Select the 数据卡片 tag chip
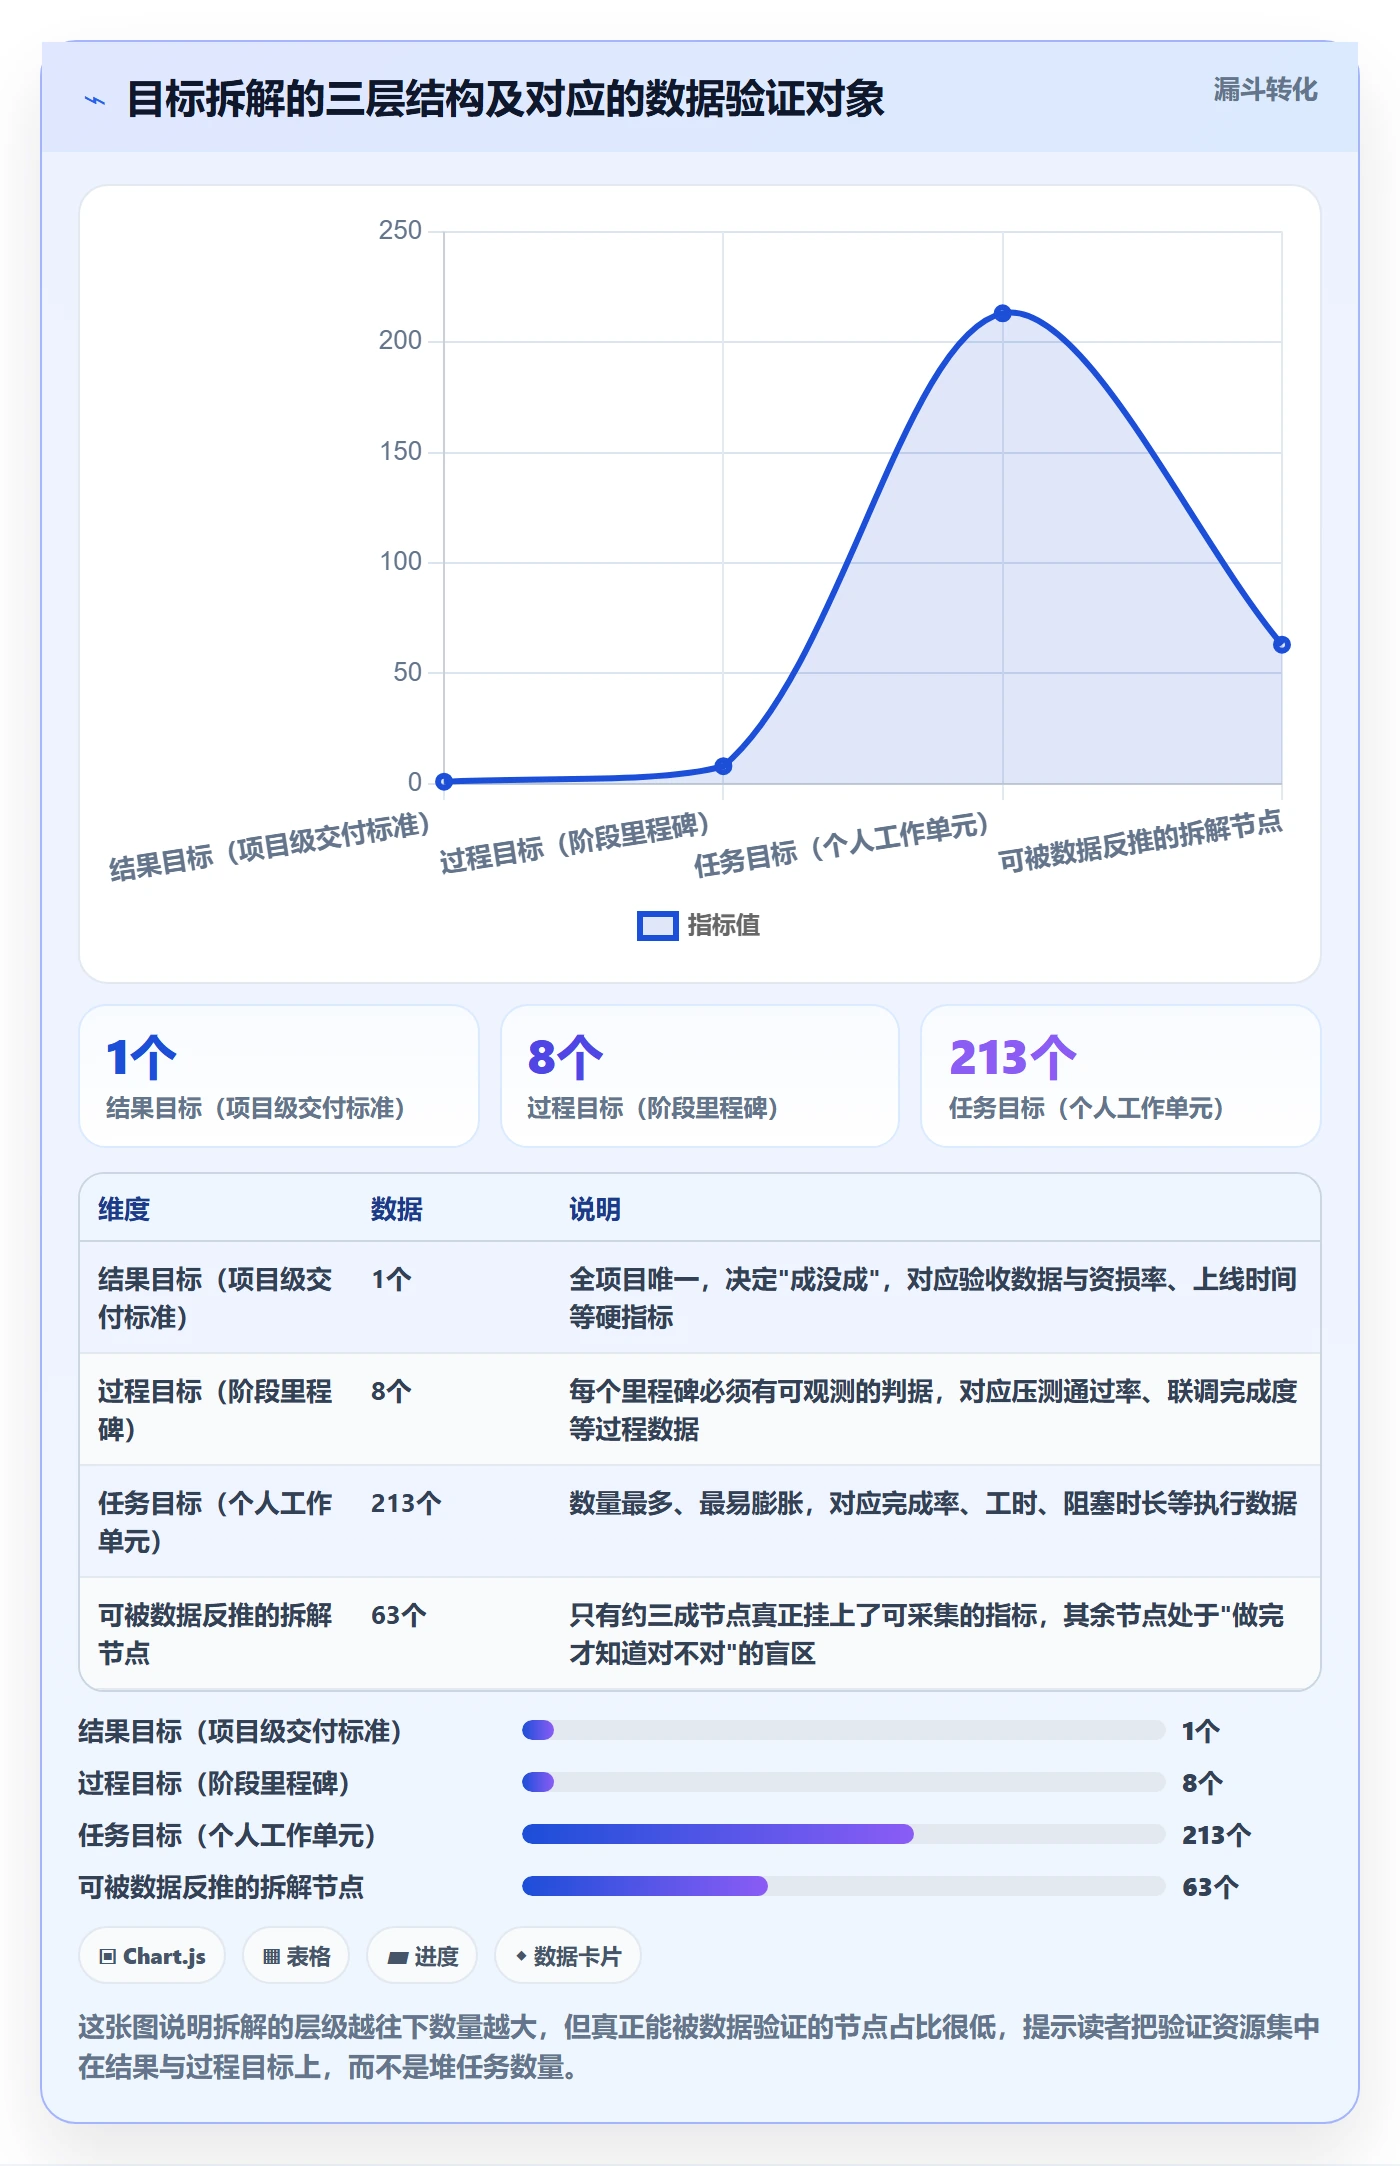 (x=567, y=1956)
